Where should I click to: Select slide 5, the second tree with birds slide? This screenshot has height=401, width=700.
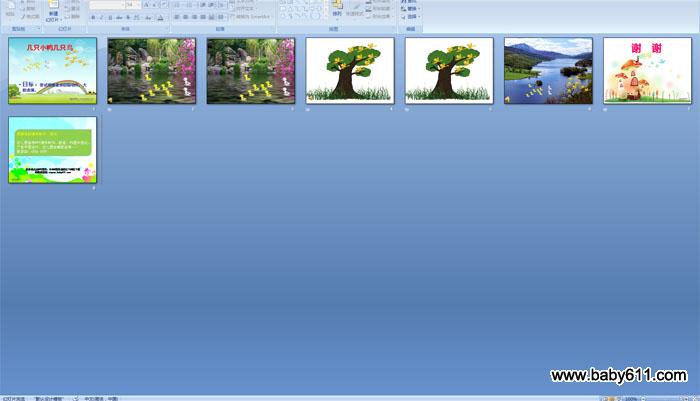449,71
